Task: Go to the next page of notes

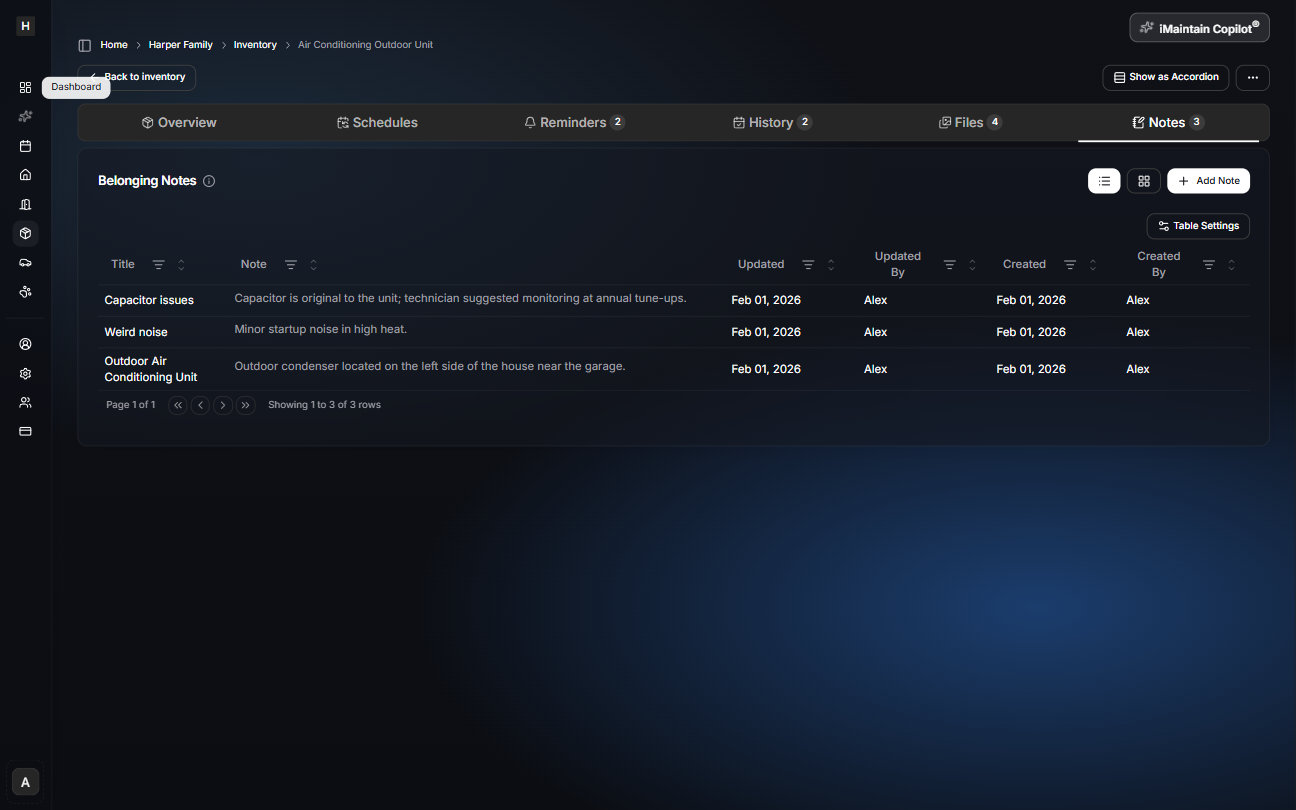Action: (223, 405)
